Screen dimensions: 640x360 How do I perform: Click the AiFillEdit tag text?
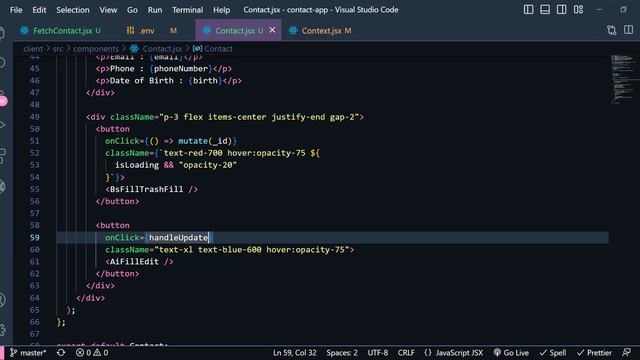click(x=134, y=262)
